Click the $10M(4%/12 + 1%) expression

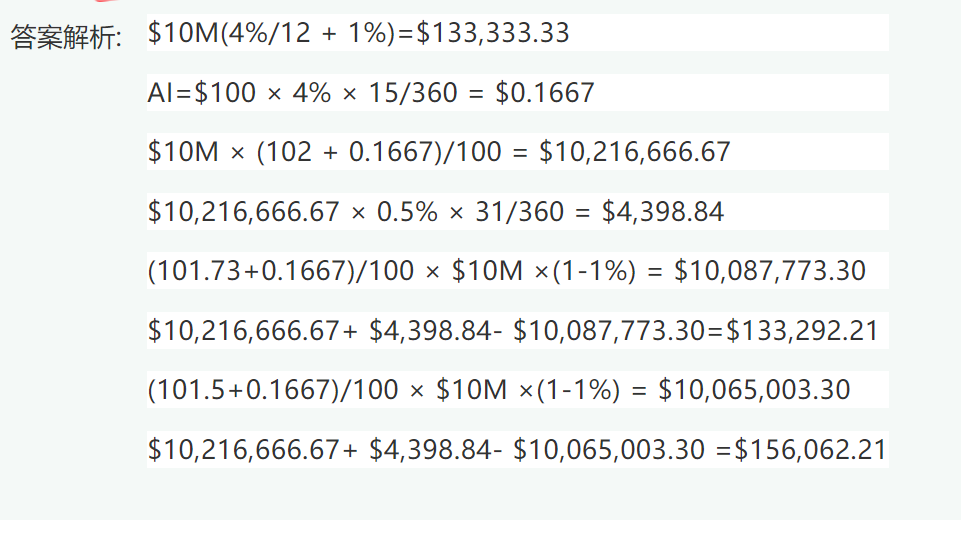coord(271,33)
